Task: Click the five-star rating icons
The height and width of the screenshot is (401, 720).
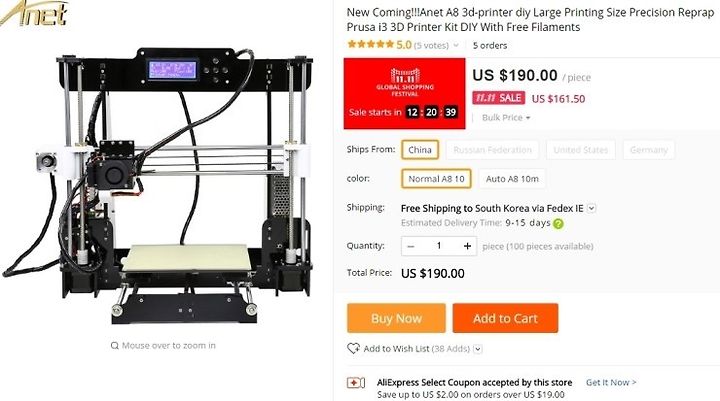Action: tap(371, 45)
